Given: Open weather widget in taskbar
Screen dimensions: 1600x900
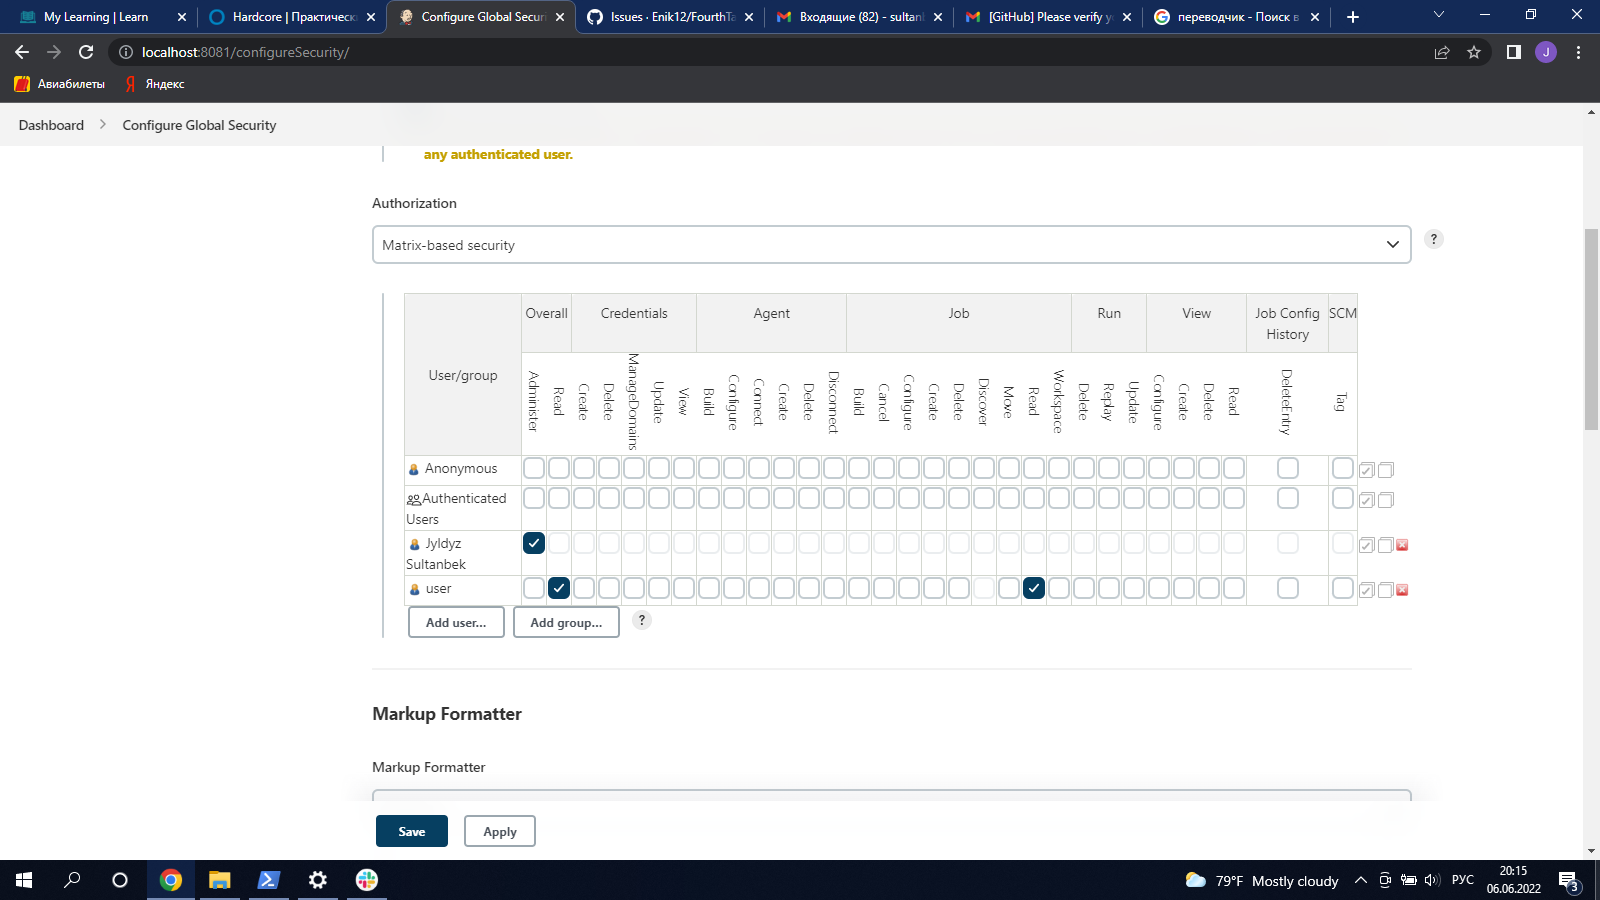Looking at the screenshot, I should (x=1262, y=881).
